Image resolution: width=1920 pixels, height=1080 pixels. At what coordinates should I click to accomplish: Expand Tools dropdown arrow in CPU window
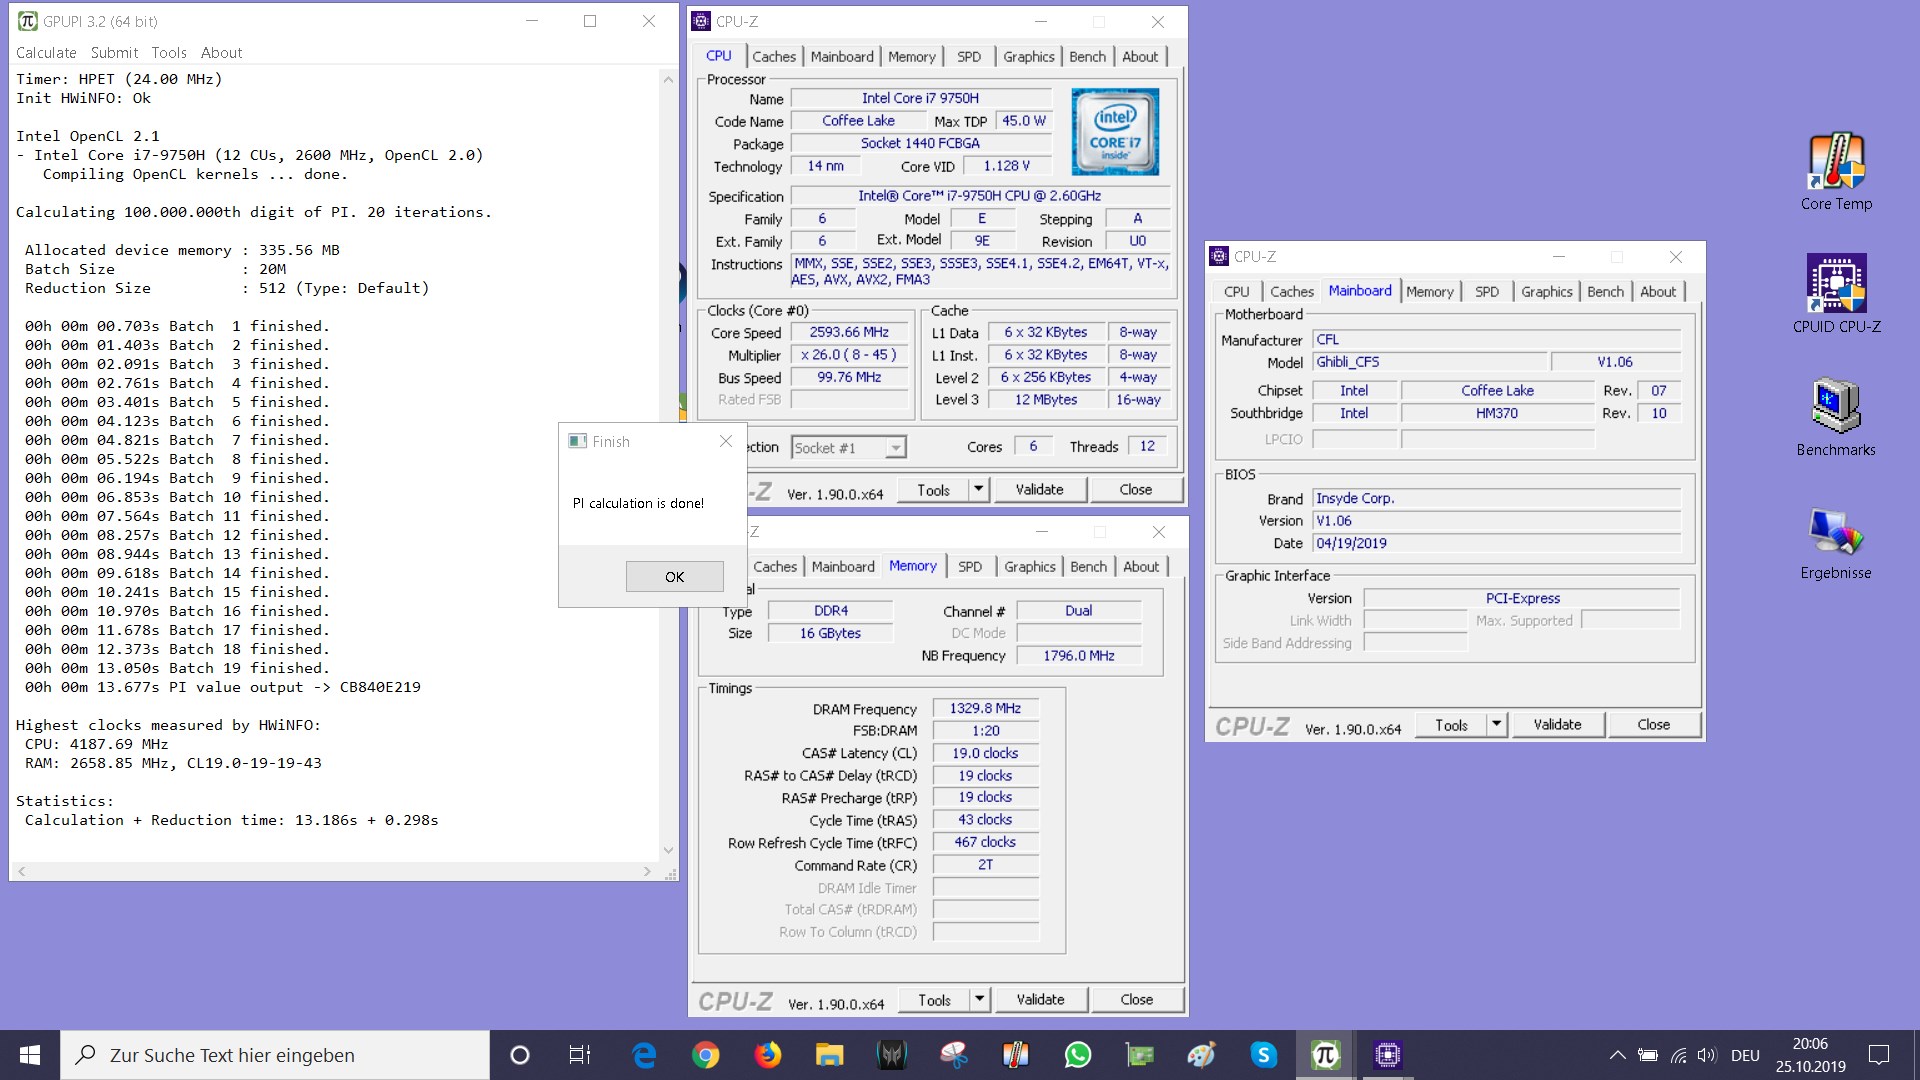[x=979, y=489]
